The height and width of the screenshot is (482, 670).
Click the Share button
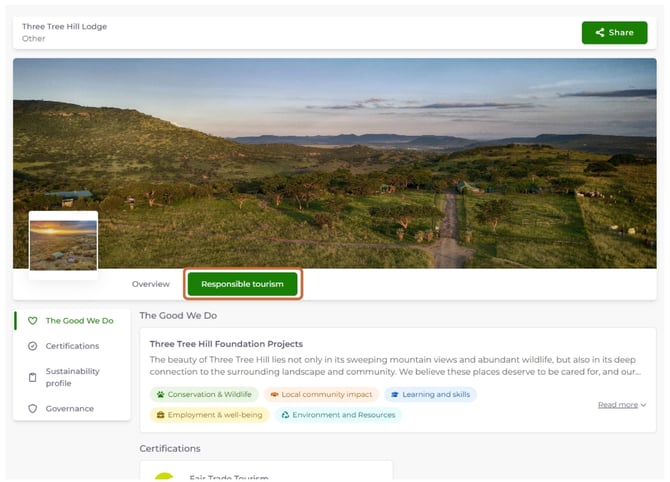[614, 32]
